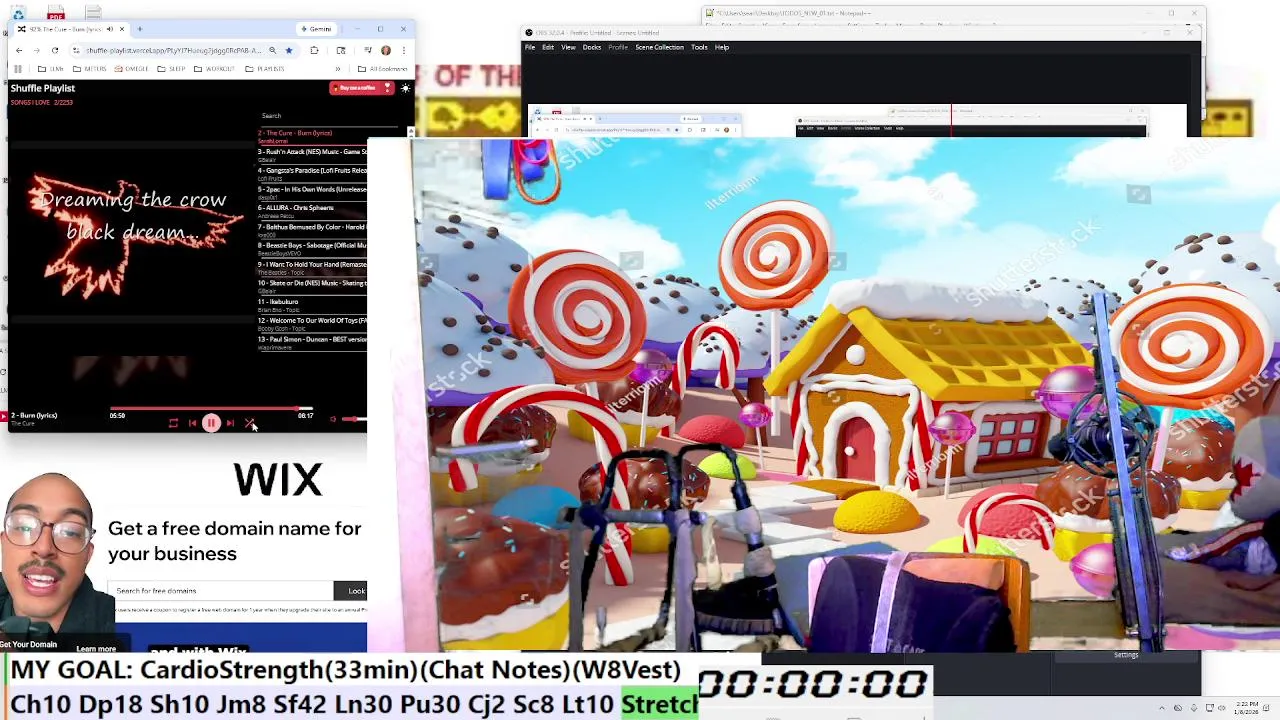Open Chrome's three-dot menu
1280x720 pixels.
click(x=404, y=50)
